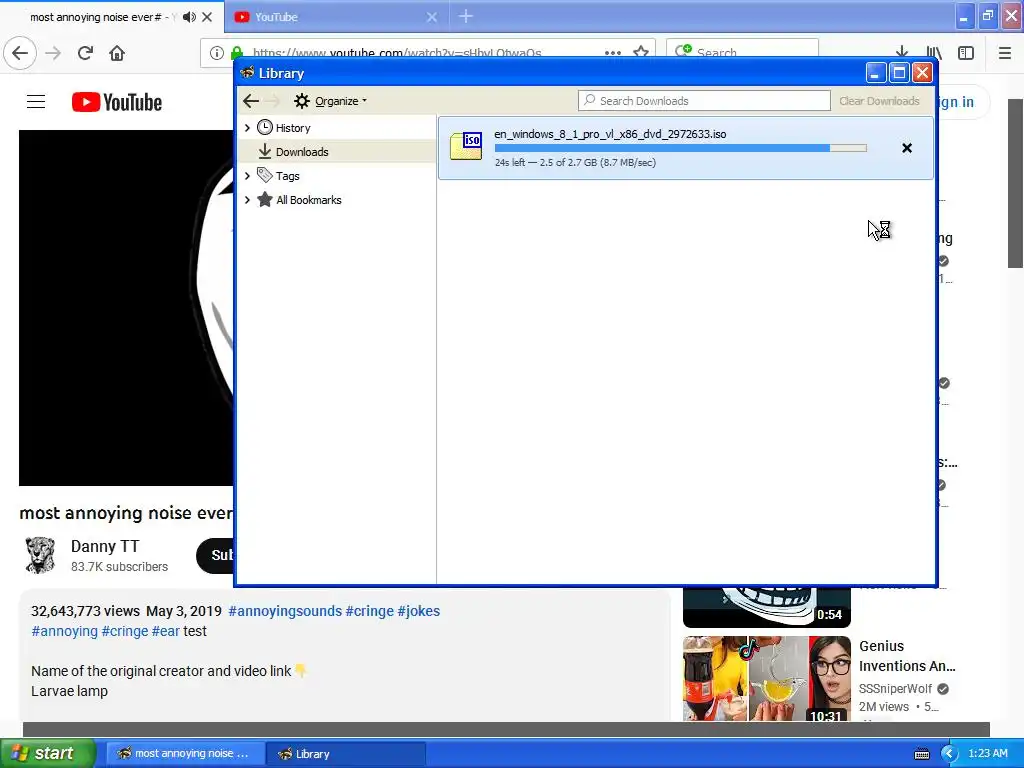Cancel the Windows 8.1 ISO download

(906, 148)
